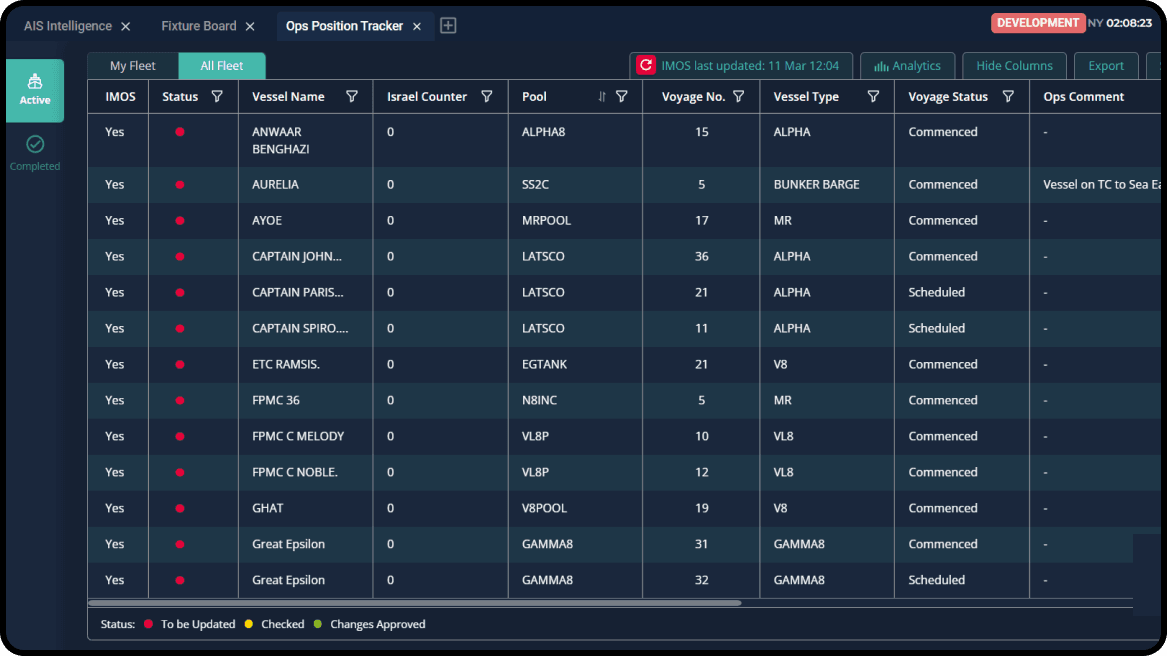Click the red IMOS refresh icon
Screen dimensions: 1167x656
pos(645,66)
